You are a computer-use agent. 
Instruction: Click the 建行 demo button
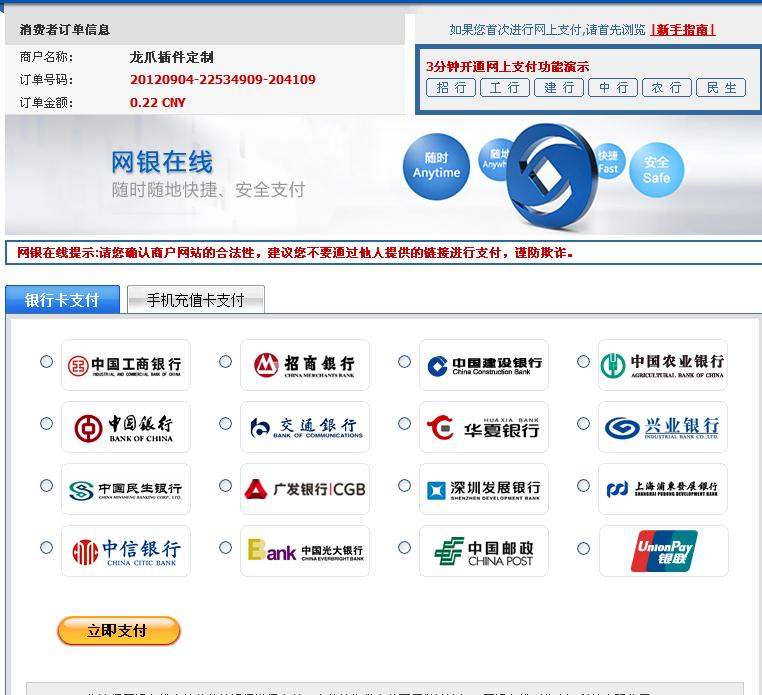[559, 88]
